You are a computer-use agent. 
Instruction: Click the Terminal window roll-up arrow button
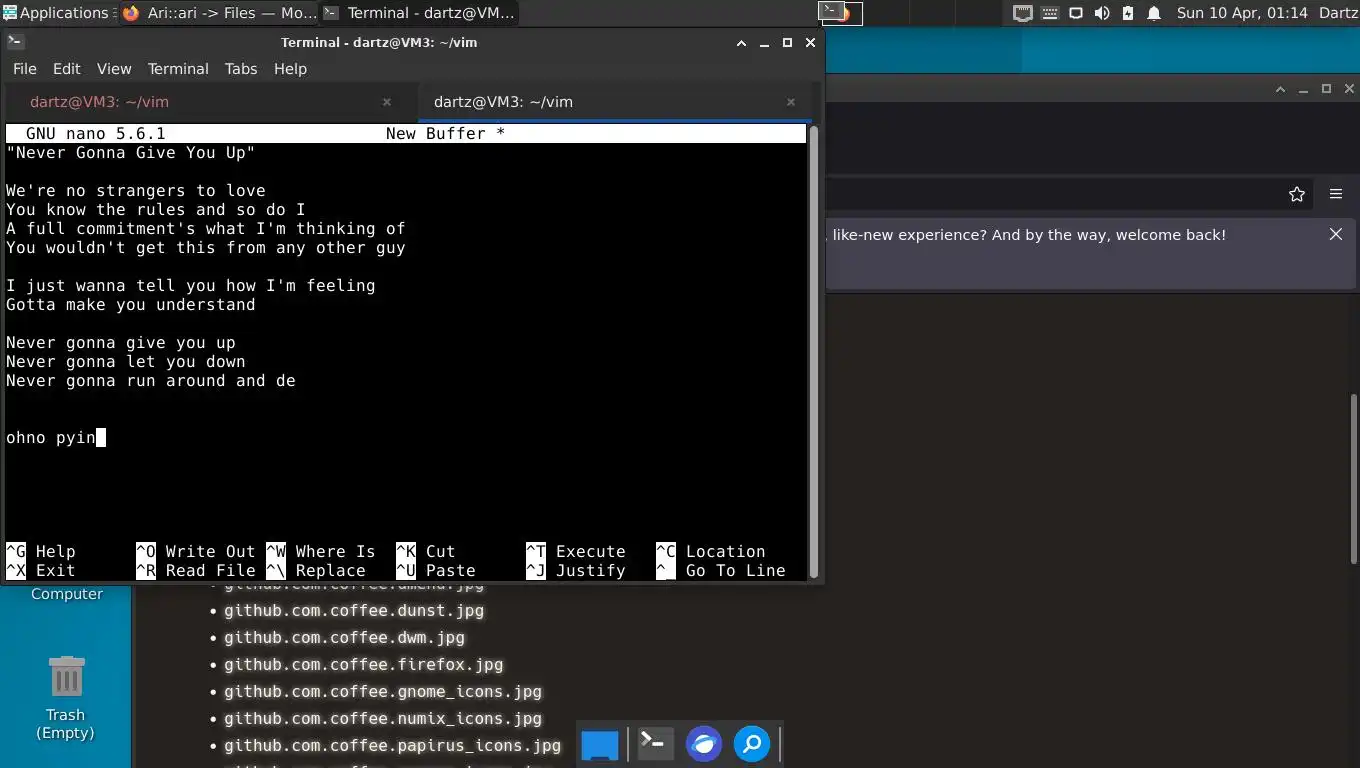(742, 43)
